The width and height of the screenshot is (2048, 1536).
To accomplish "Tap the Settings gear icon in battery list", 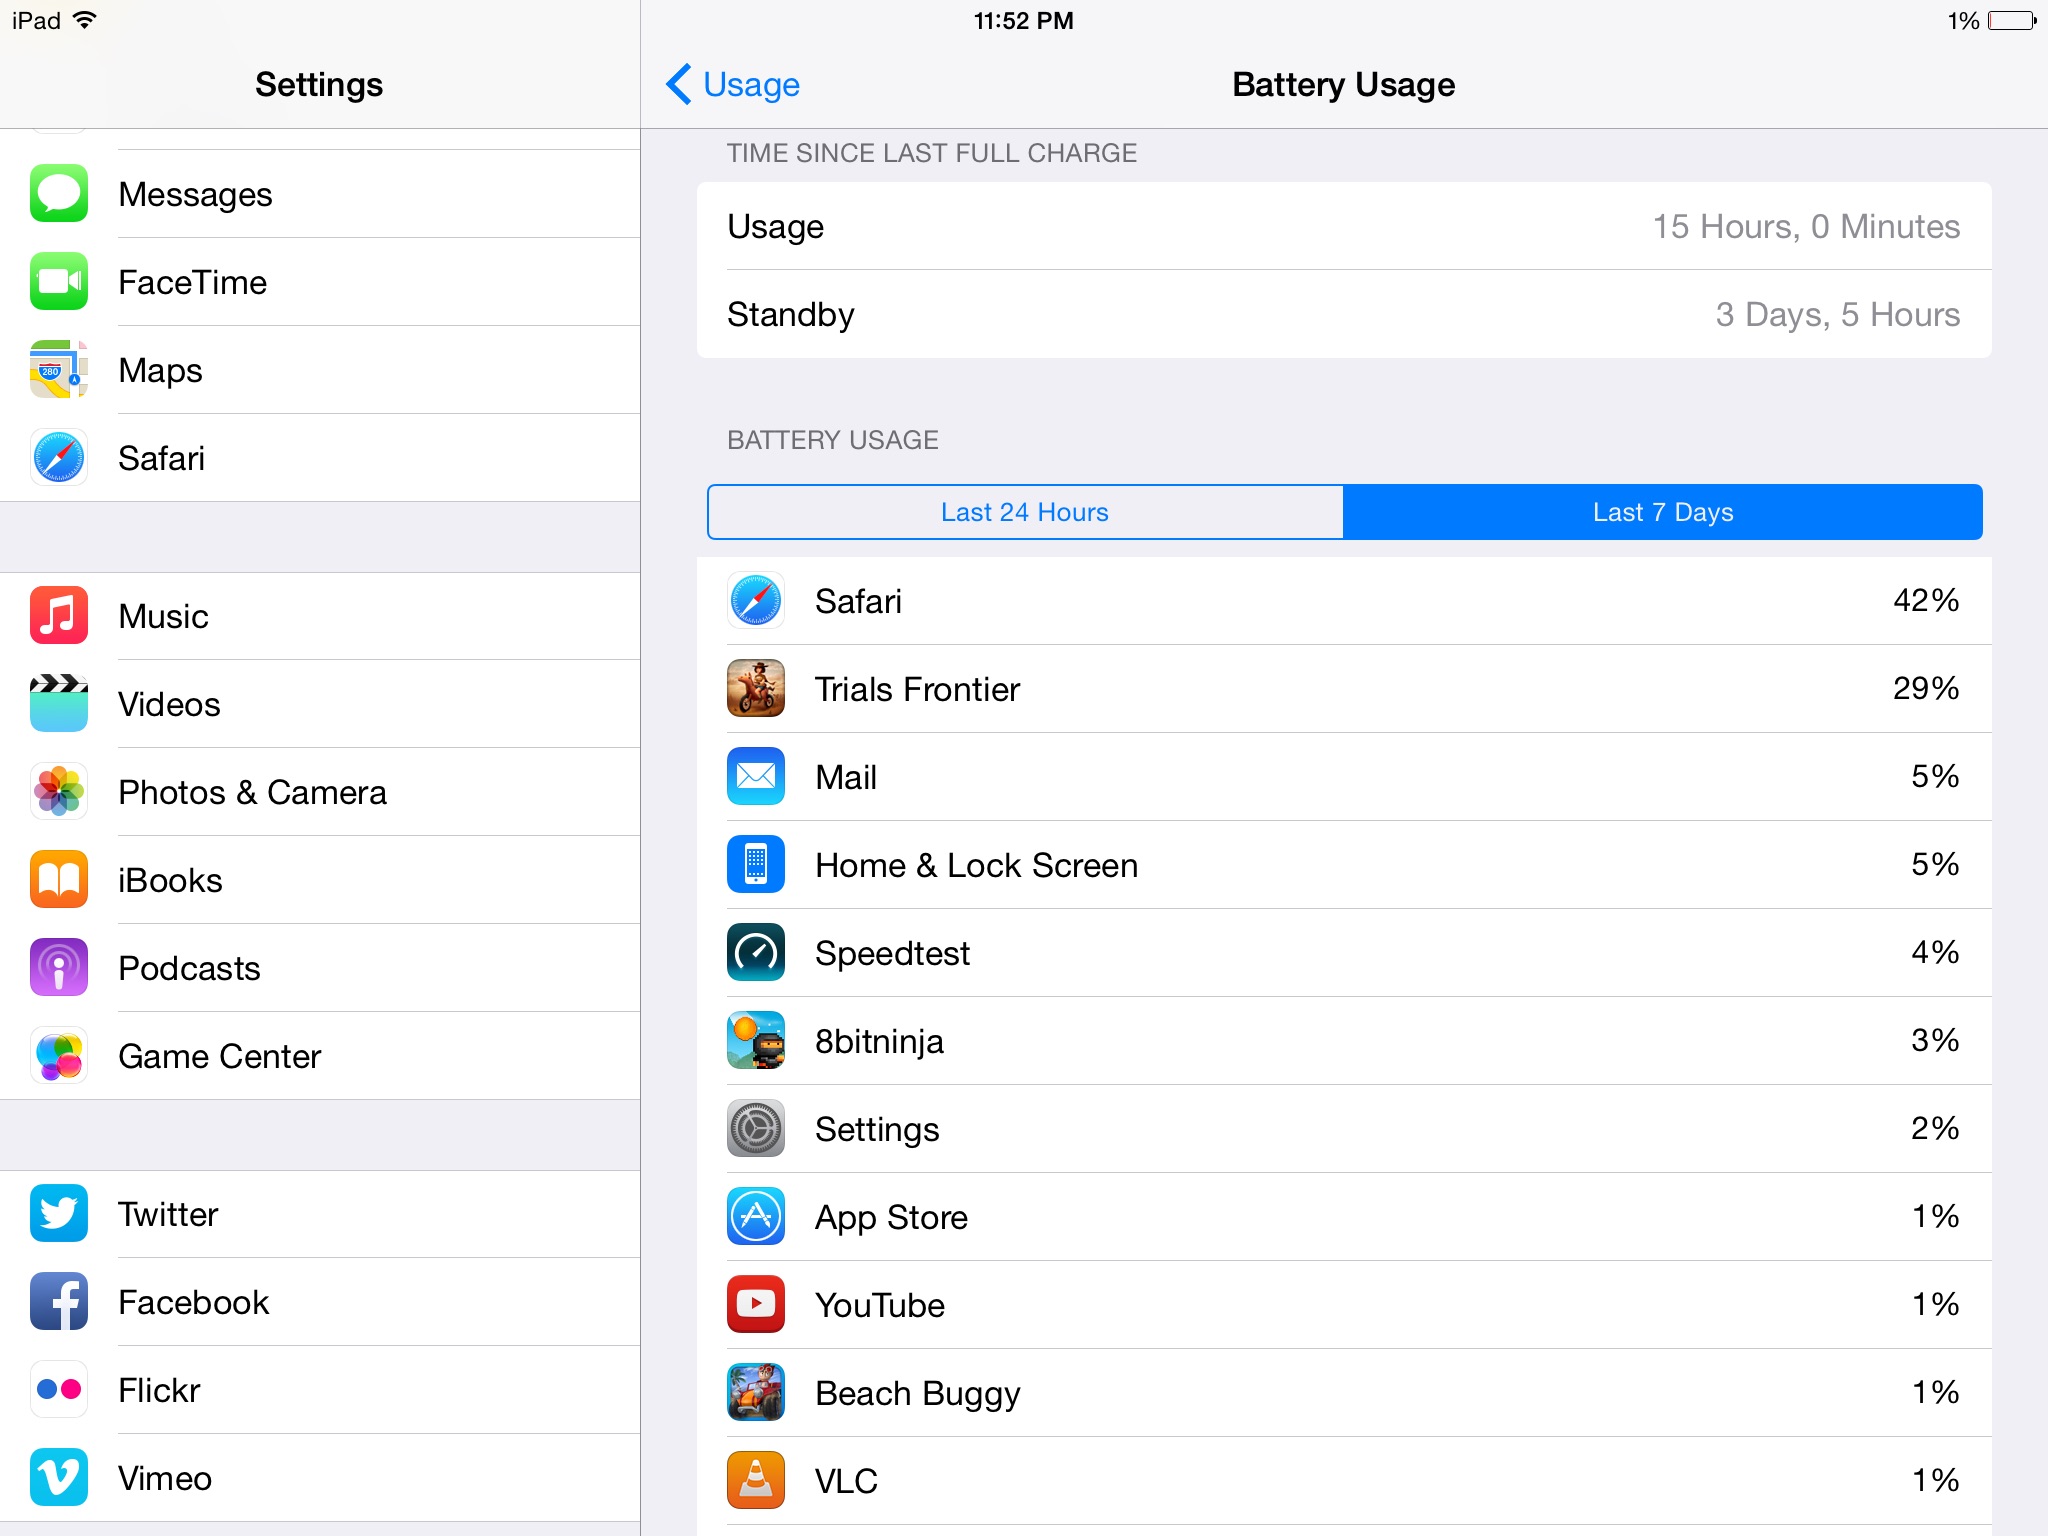I will coord(756,1129).
